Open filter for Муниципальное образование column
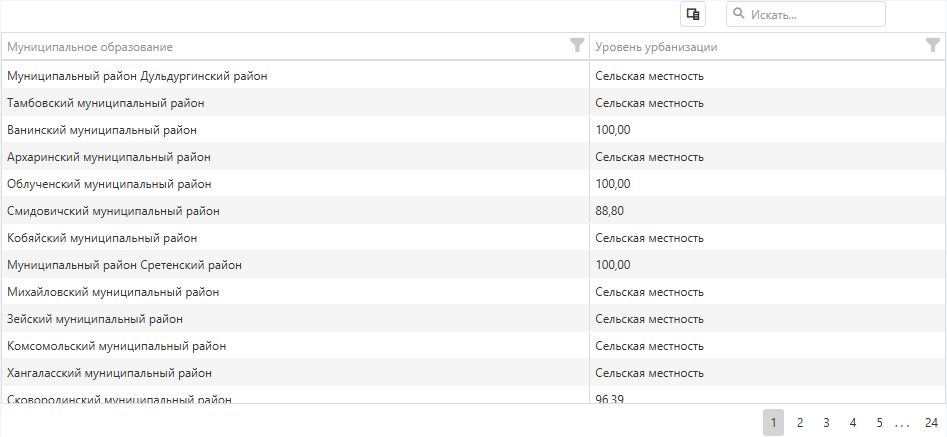The image size is (947, 437). pyautogui.click(x=576, y=45)
